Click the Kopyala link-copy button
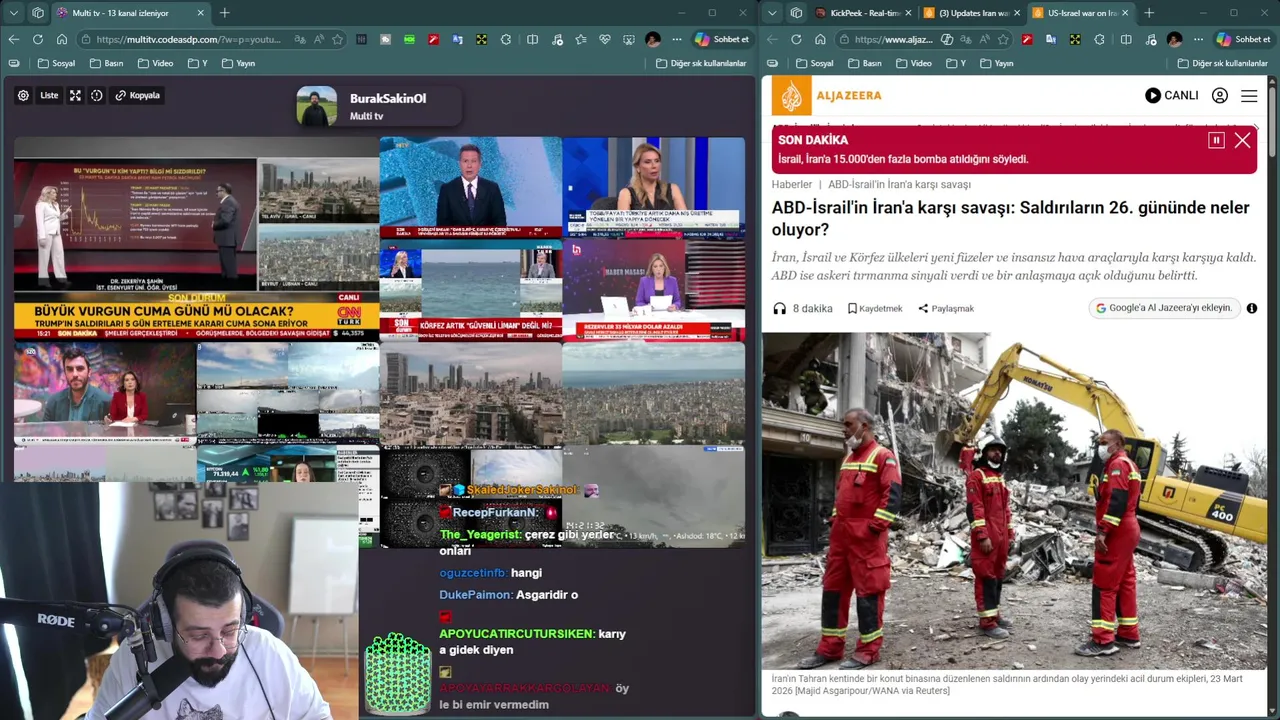 click(x=138, y=96)
